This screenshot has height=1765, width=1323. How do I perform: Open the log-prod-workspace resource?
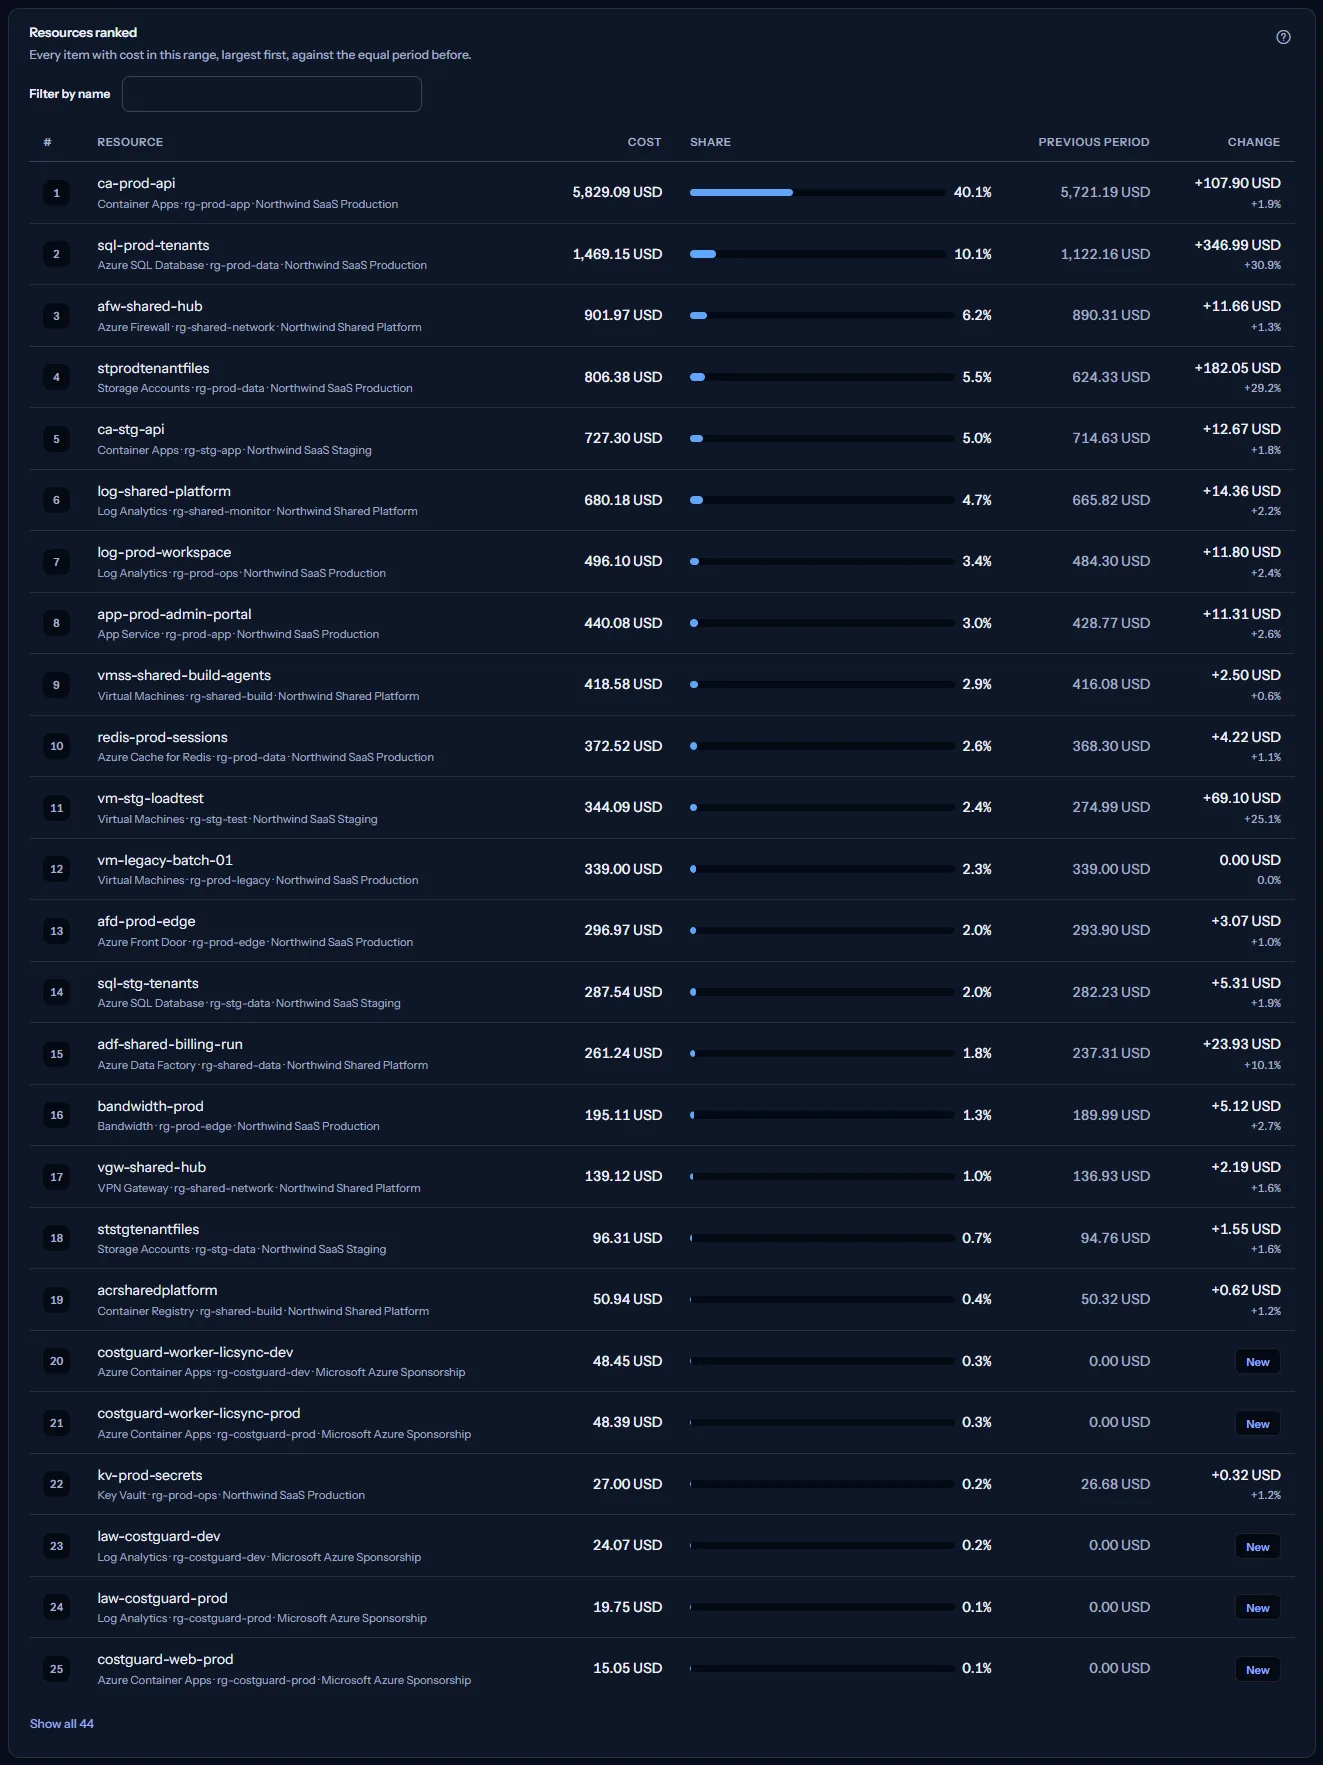point(164,552)
